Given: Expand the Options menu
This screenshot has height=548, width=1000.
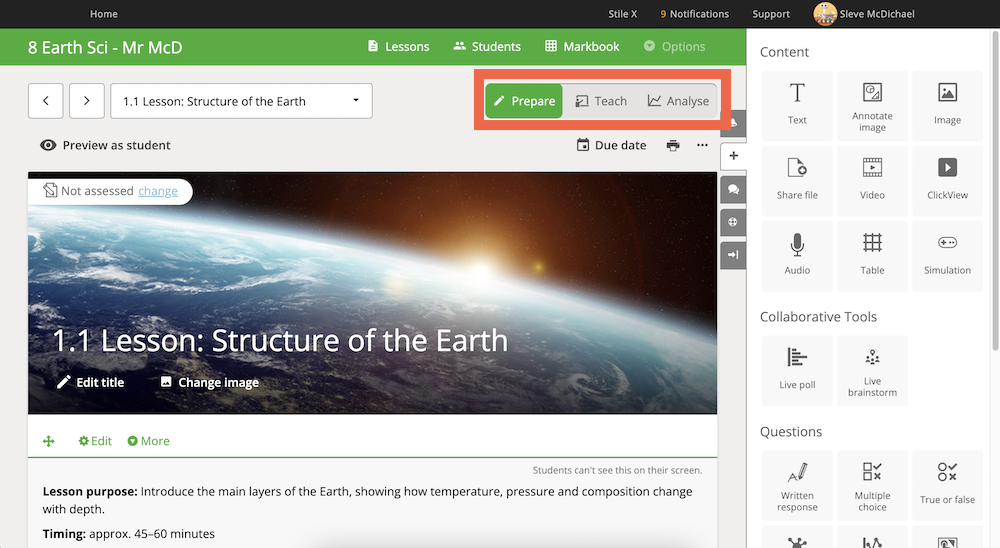Looking at the screenshot, I should point(675,47).
